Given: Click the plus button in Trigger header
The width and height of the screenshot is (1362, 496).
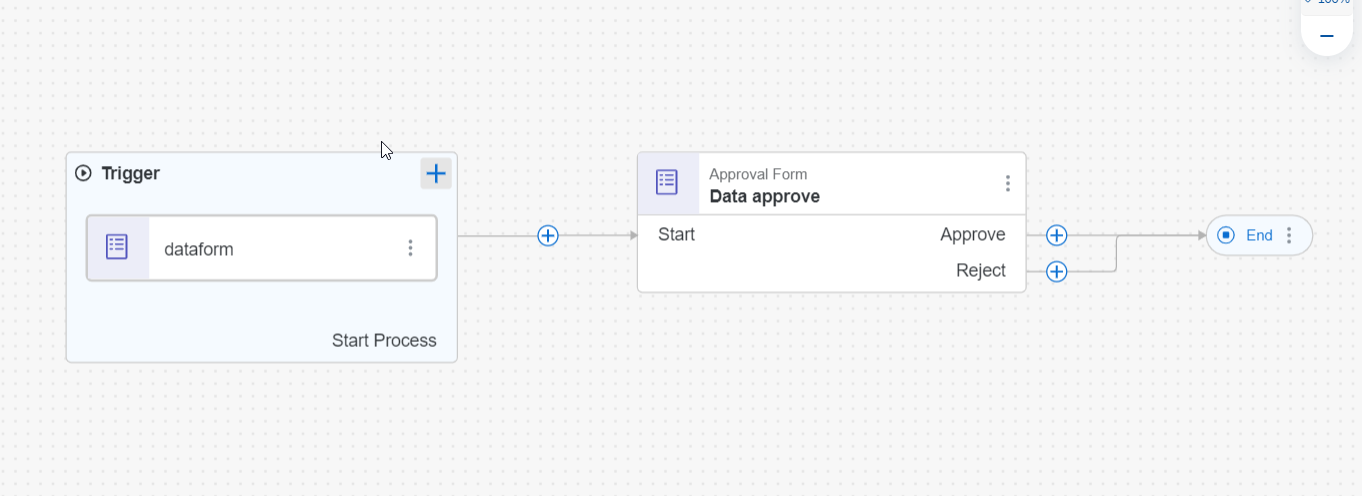Looking at the screenshot, I should (436, 174).
